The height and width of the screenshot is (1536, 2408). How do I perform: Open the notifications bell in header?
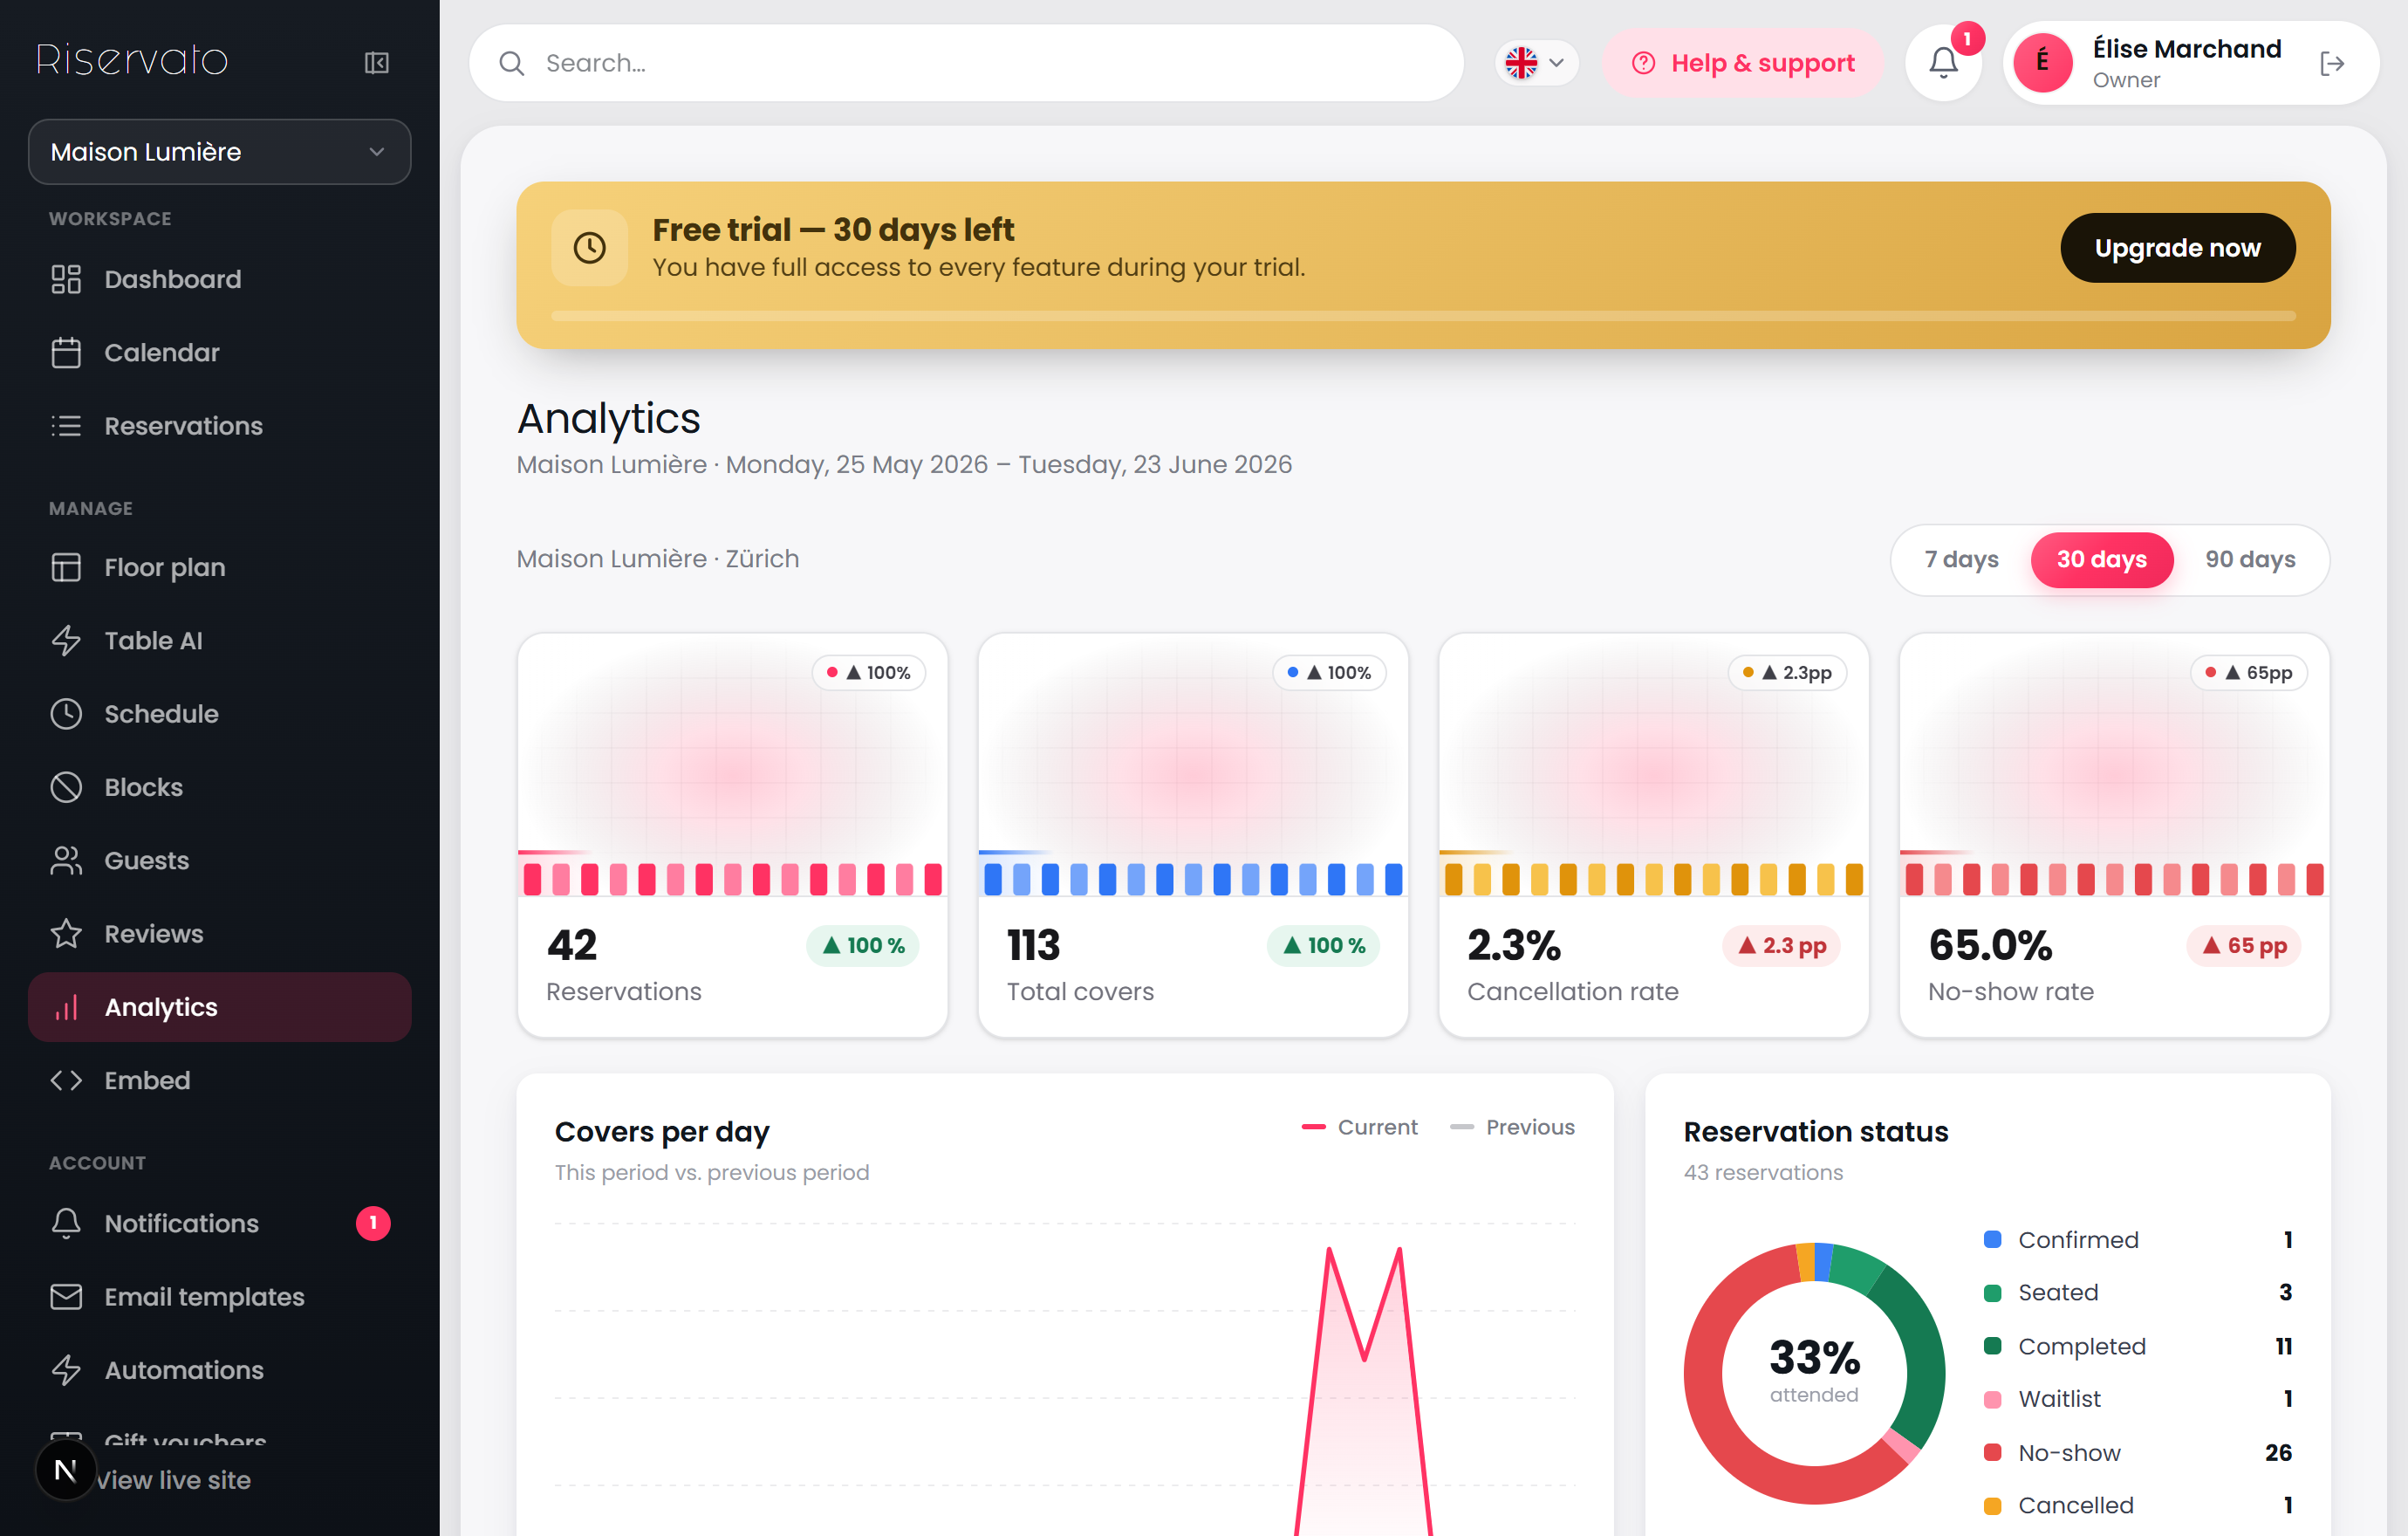1943,63
